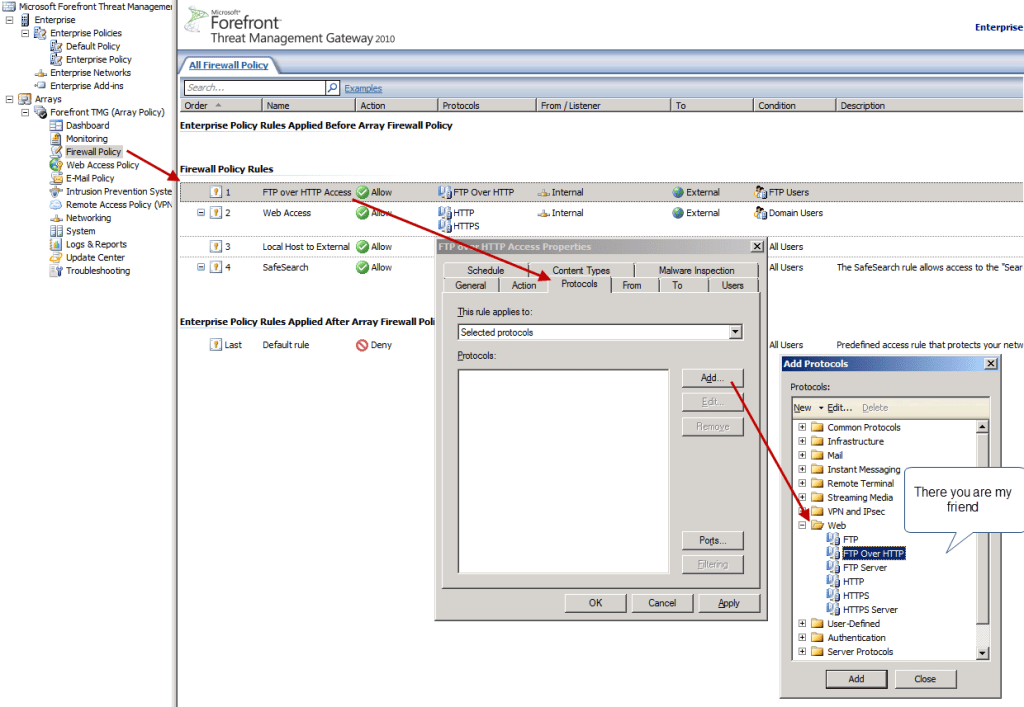Screen dimensions: 1024x707
Task: Click the FTP Users group icon
Action: pos(760,193)
